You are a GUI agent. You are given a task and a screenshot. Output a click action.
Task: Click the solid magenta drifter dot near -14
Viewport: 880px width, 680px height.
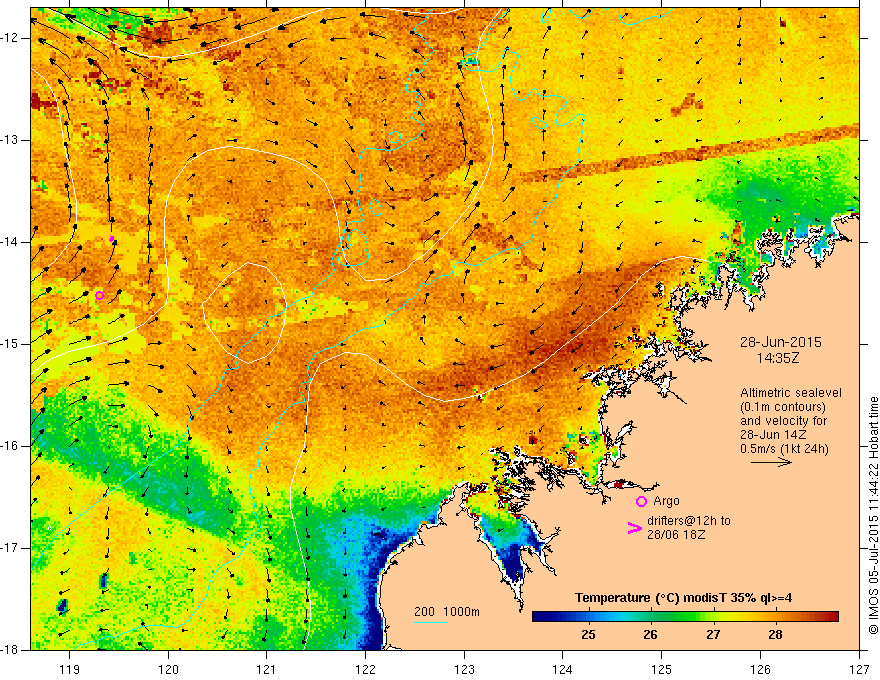(x=112, y=239)
